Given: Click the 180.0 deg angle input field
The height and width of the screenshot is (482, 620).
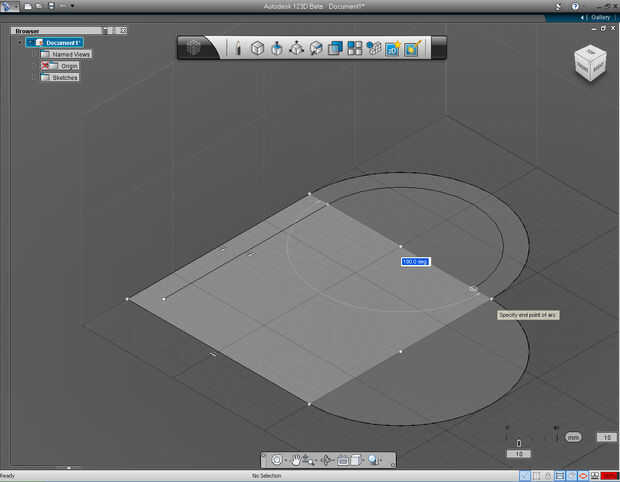Looking at the screenshot, I should point(416,262).
